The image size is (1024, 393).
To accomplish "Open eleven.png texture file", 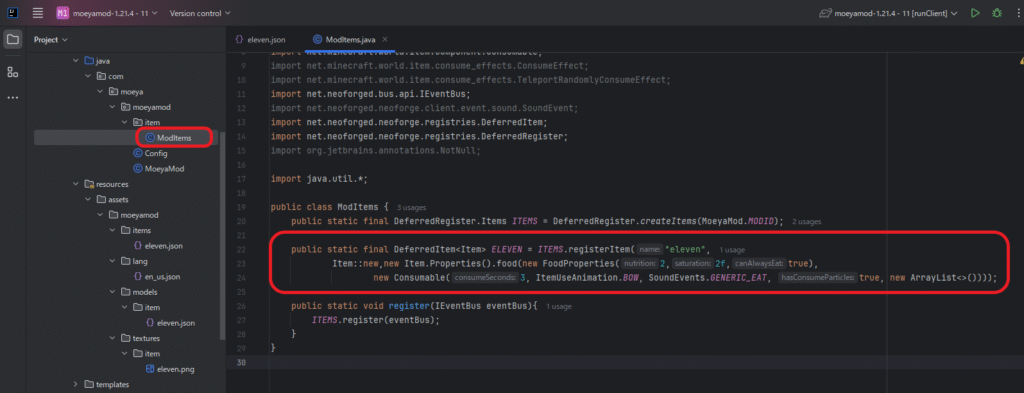I will (x=169, y=369).
